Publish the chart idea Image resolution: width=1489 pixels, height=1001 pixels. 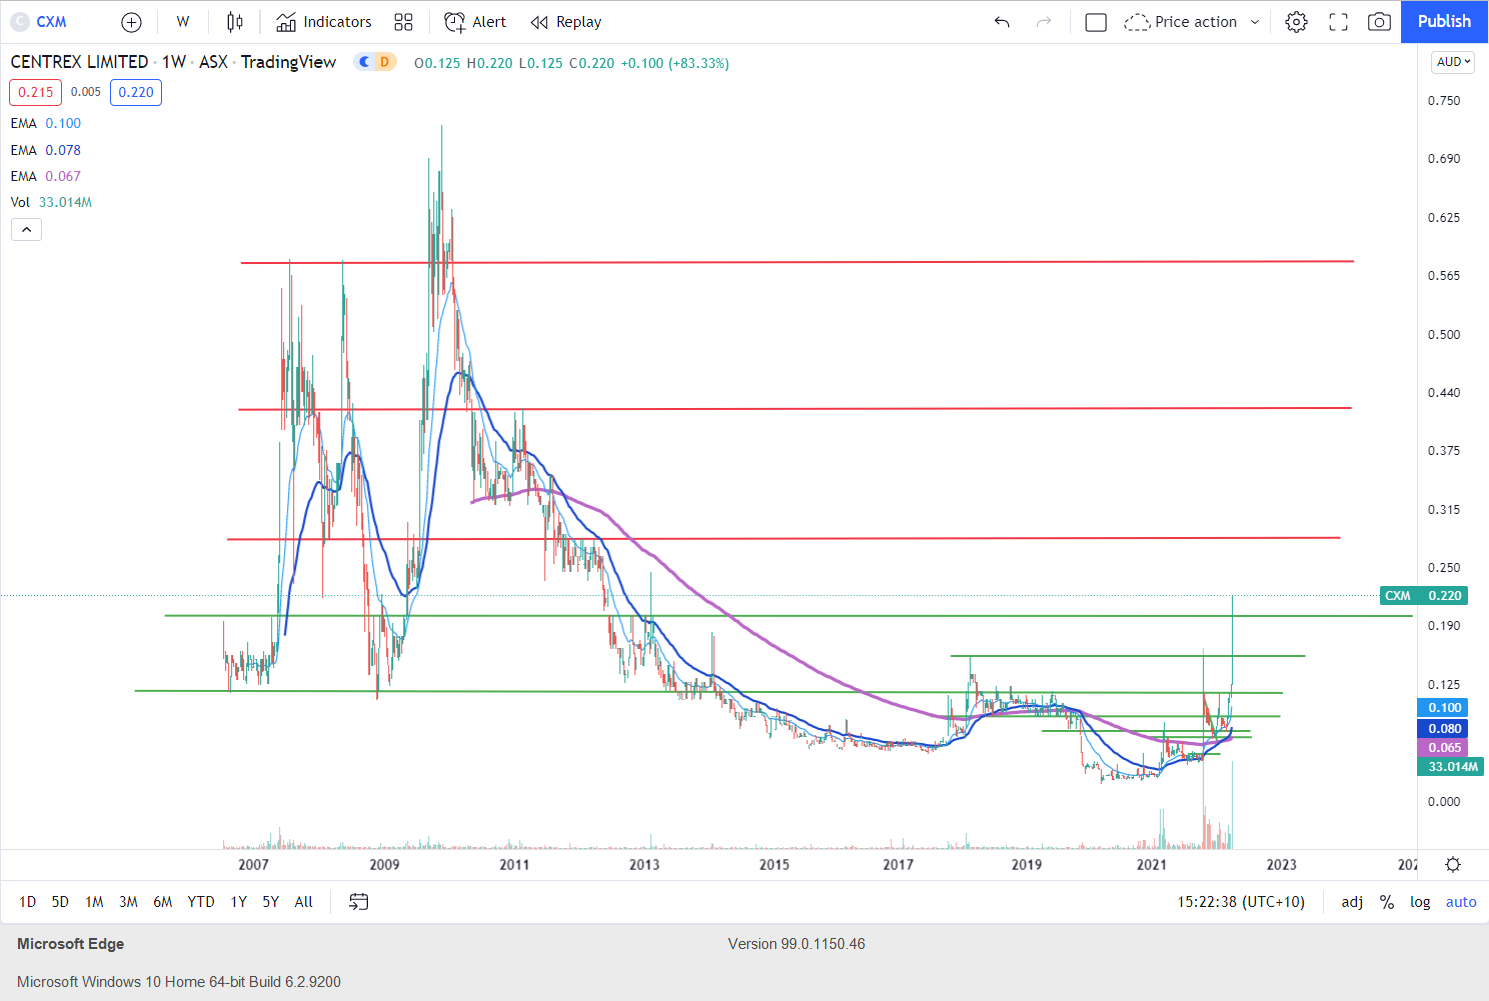coord(1444,22)
